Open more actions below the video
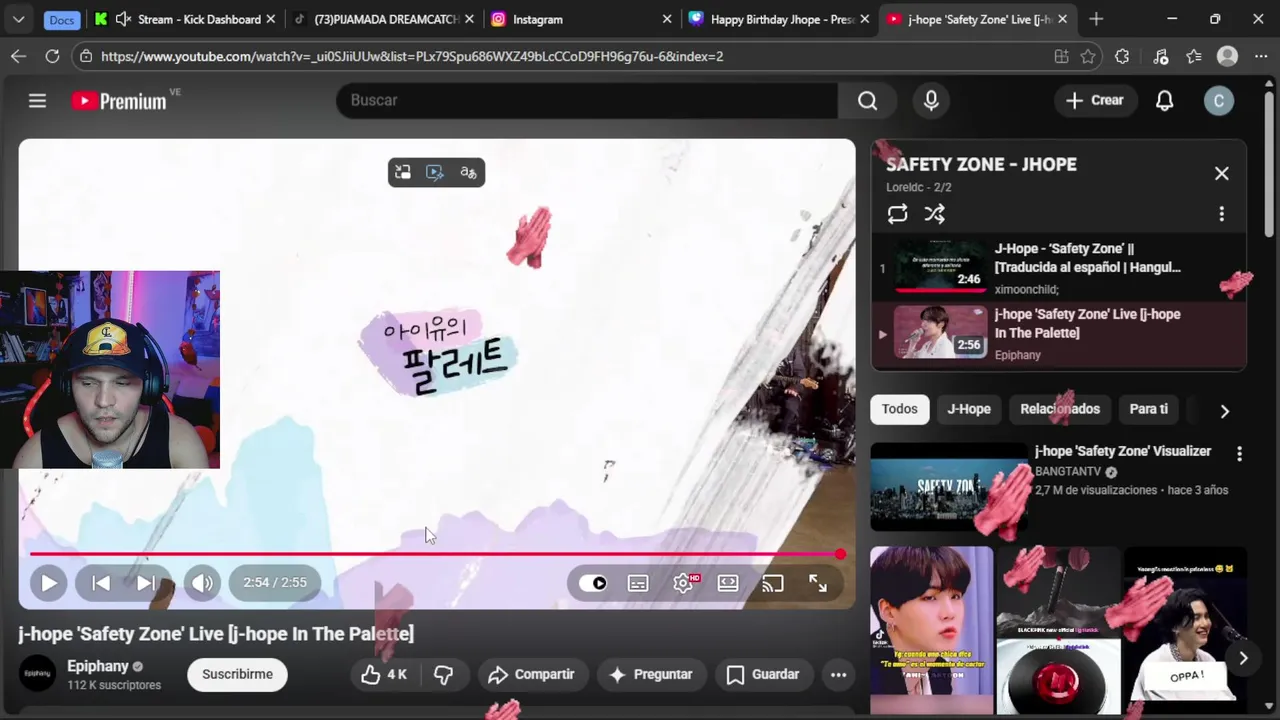 point(838,674)
